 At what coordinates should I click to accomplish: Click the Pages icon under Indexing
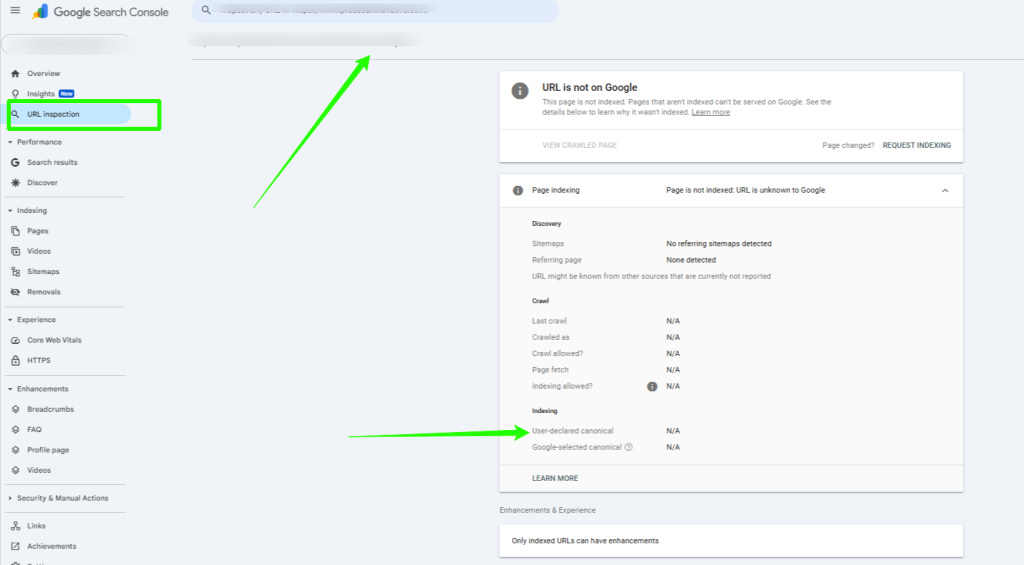click(x=16, y=231)
